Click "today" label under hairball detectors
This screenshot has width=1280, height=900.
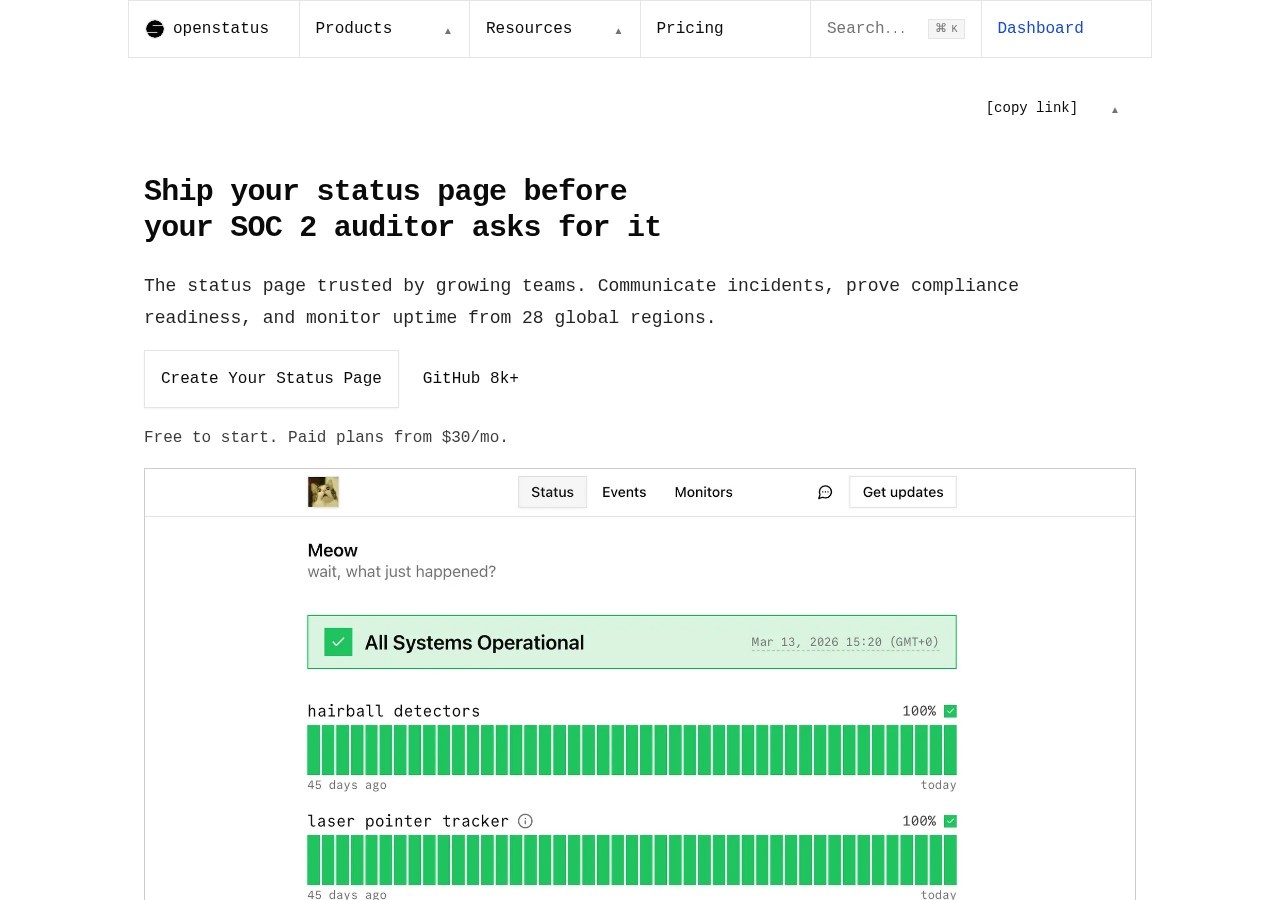pyautogui.click(x=939, y=785)
